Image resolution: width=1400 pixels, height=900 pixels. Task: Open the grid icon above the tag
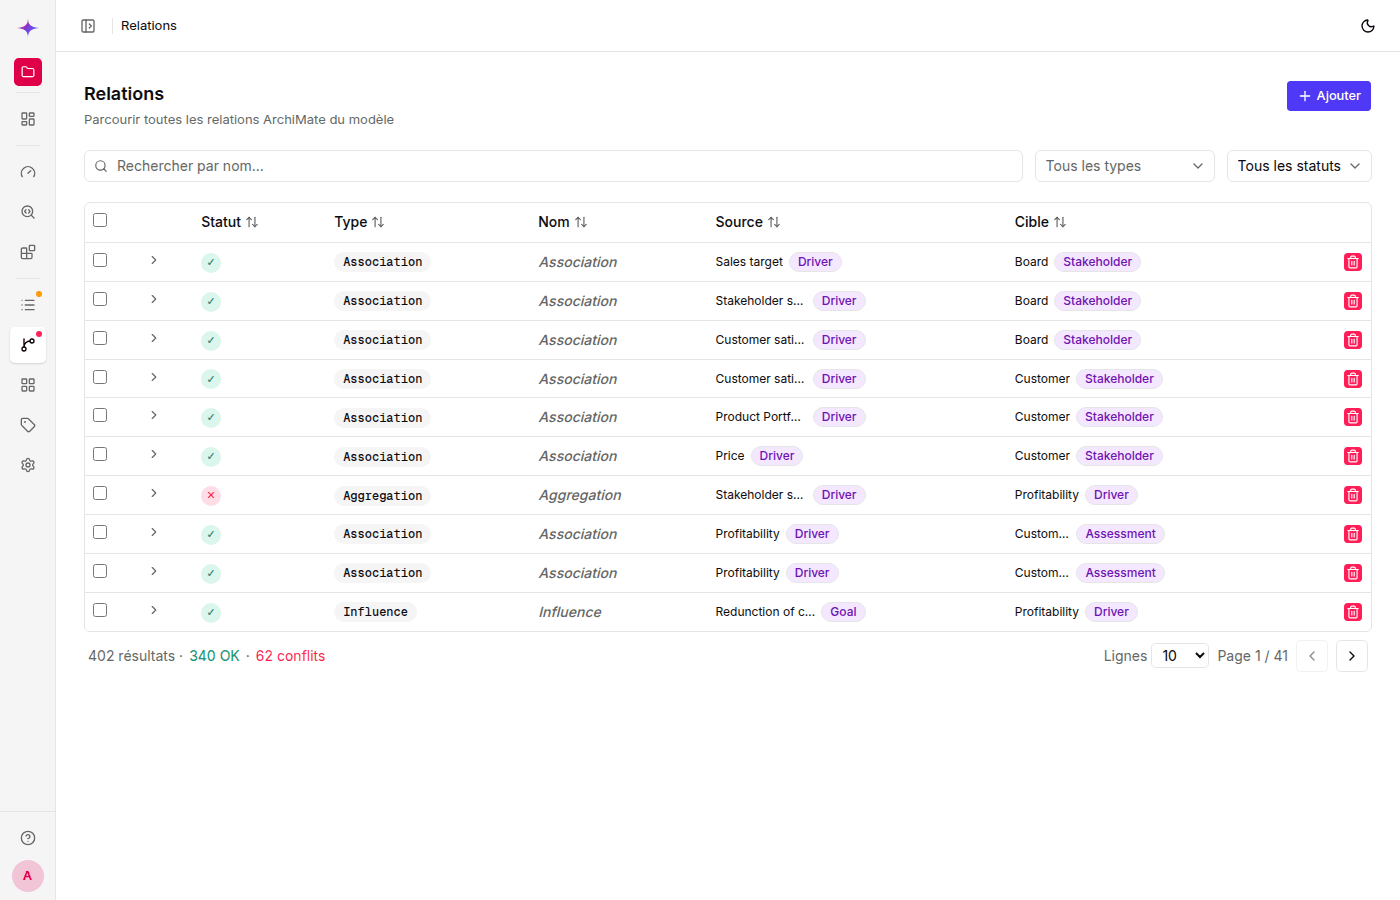click(28, 385)
